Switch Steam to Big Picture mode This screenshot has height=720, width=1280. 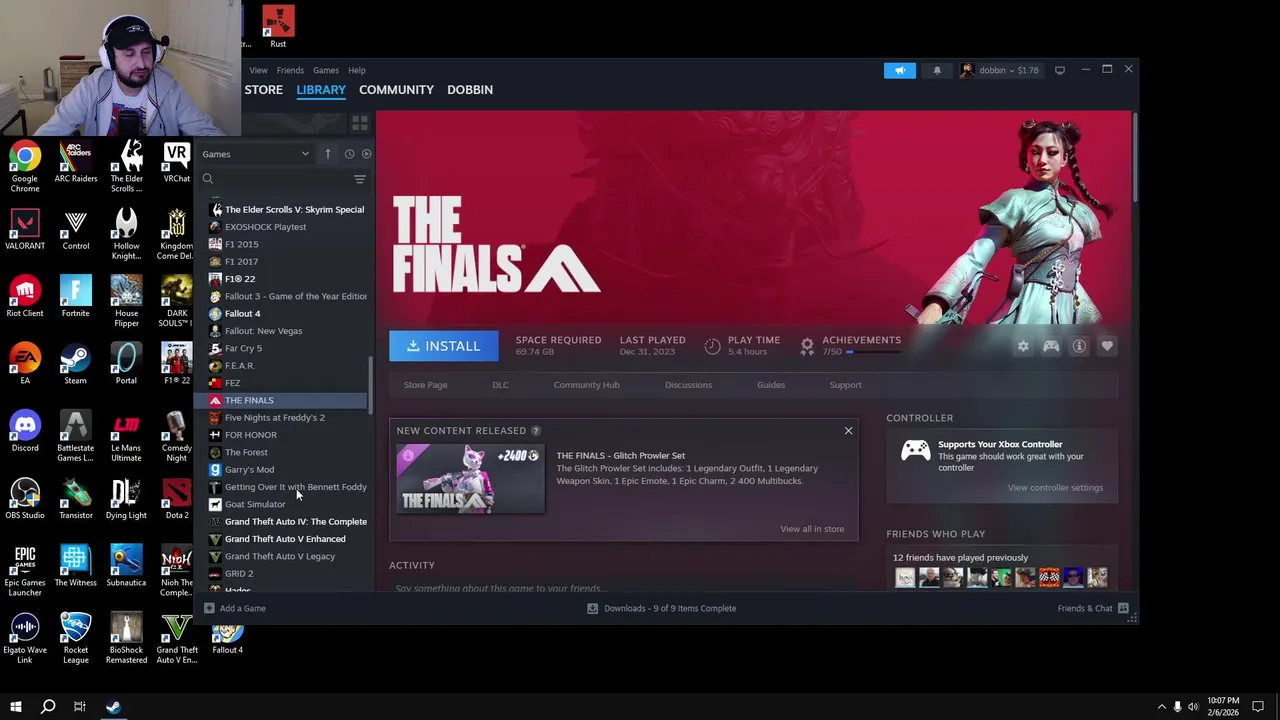[x=1060, y=70]
